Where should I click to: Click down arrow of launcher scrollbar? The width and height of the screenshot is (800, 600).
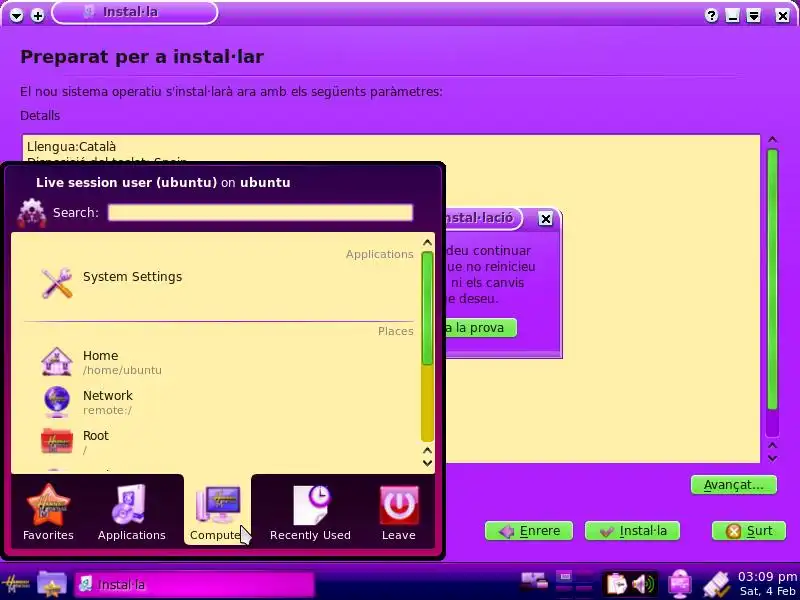coord(428,463)
